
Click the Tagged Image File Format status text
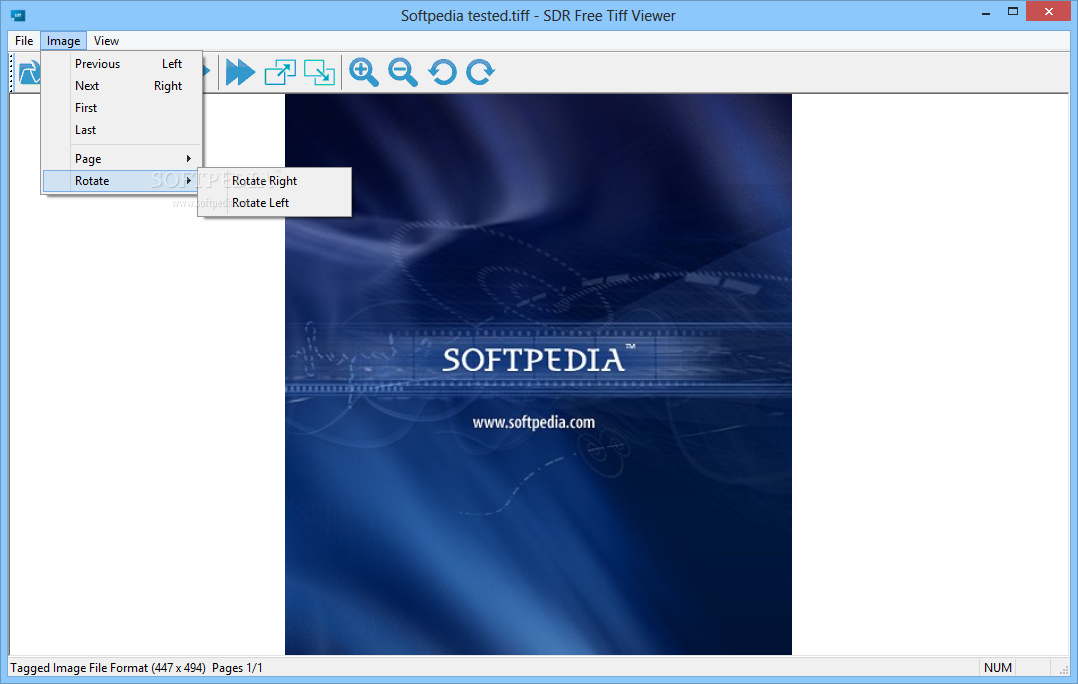point(108,668)
